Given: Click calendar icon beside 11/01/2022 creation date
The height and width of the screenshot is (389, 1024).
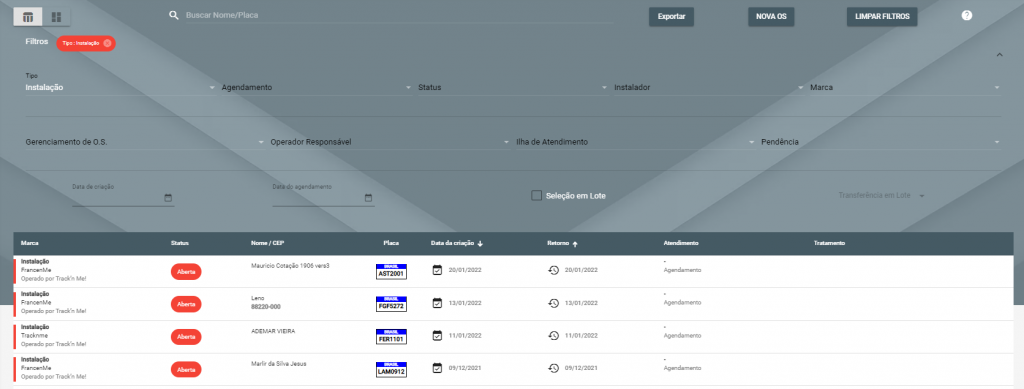Looking at the screenshot, I should click(x=438, y=335).
